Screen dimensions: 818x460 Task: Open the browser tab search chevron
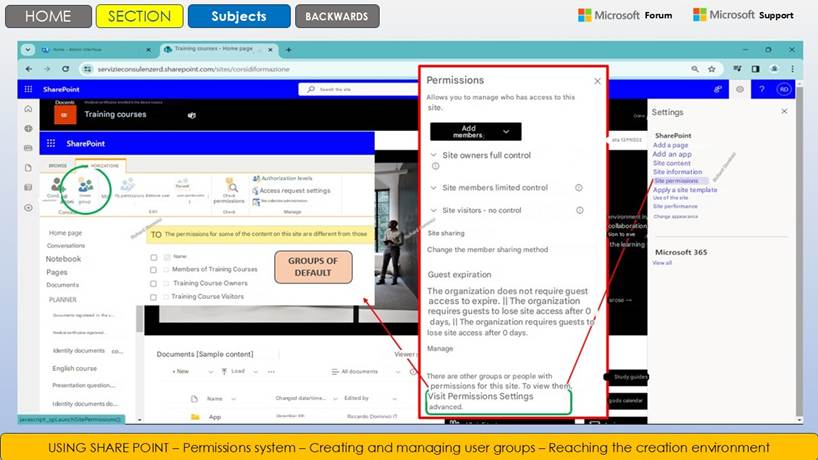28,50
